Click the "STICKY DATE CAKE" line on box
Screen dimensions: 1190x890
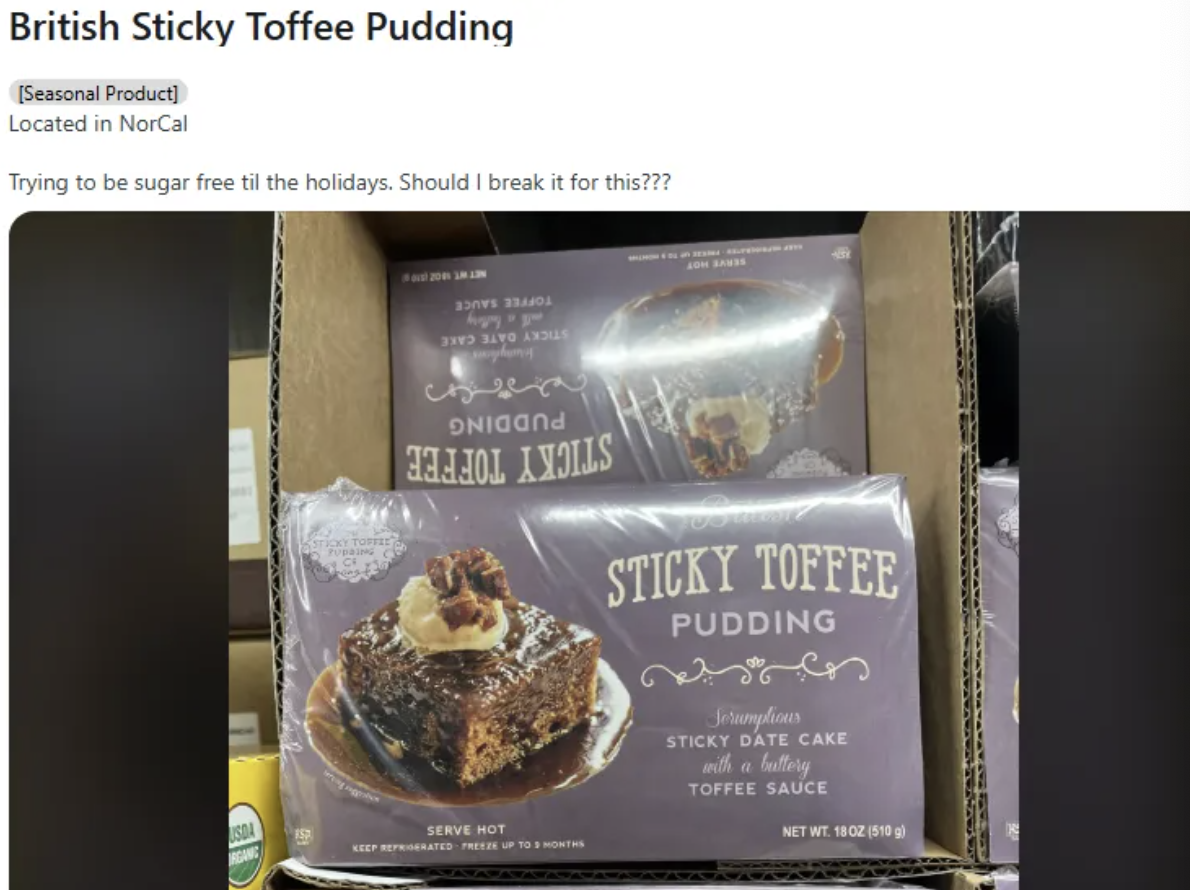[757, 740]
